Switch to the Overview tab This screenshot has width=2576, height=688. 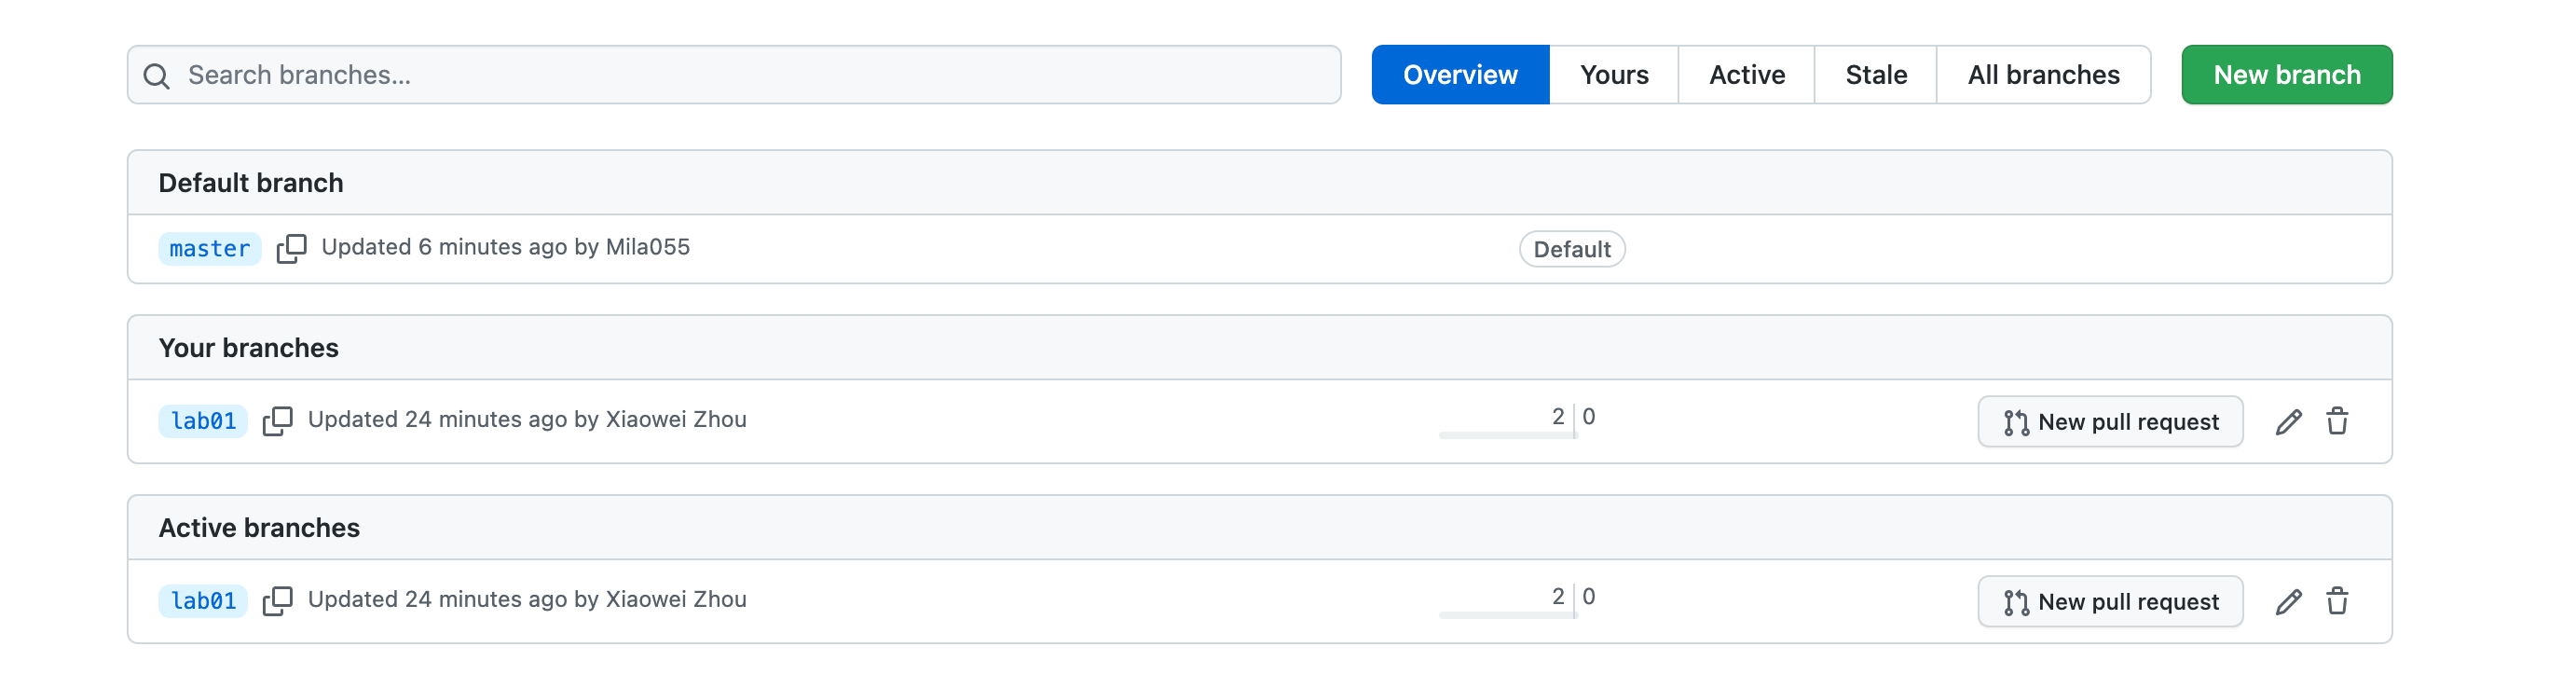pos(1459,75)
